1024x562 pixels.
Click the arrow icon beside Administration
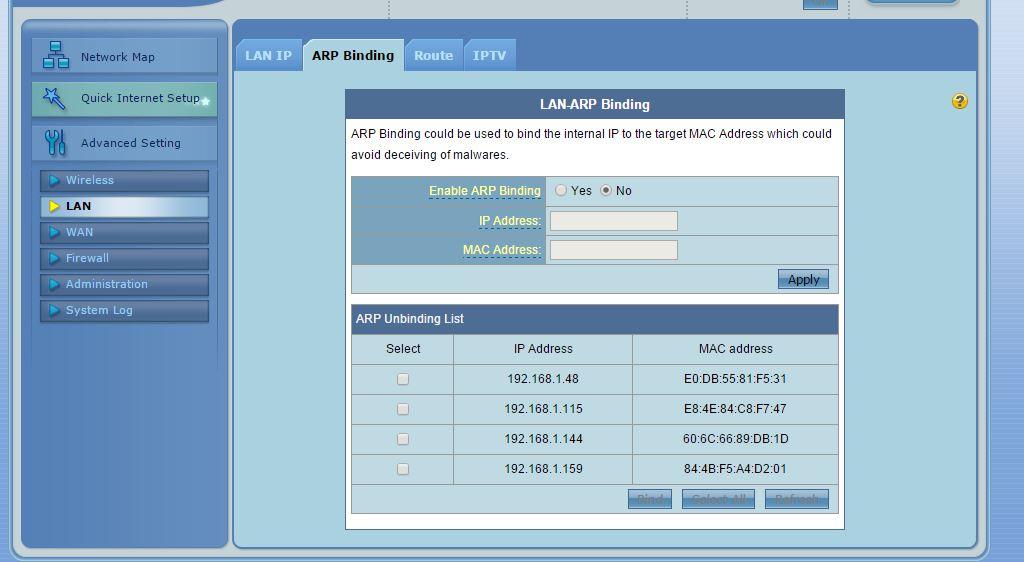coord(54,285)
